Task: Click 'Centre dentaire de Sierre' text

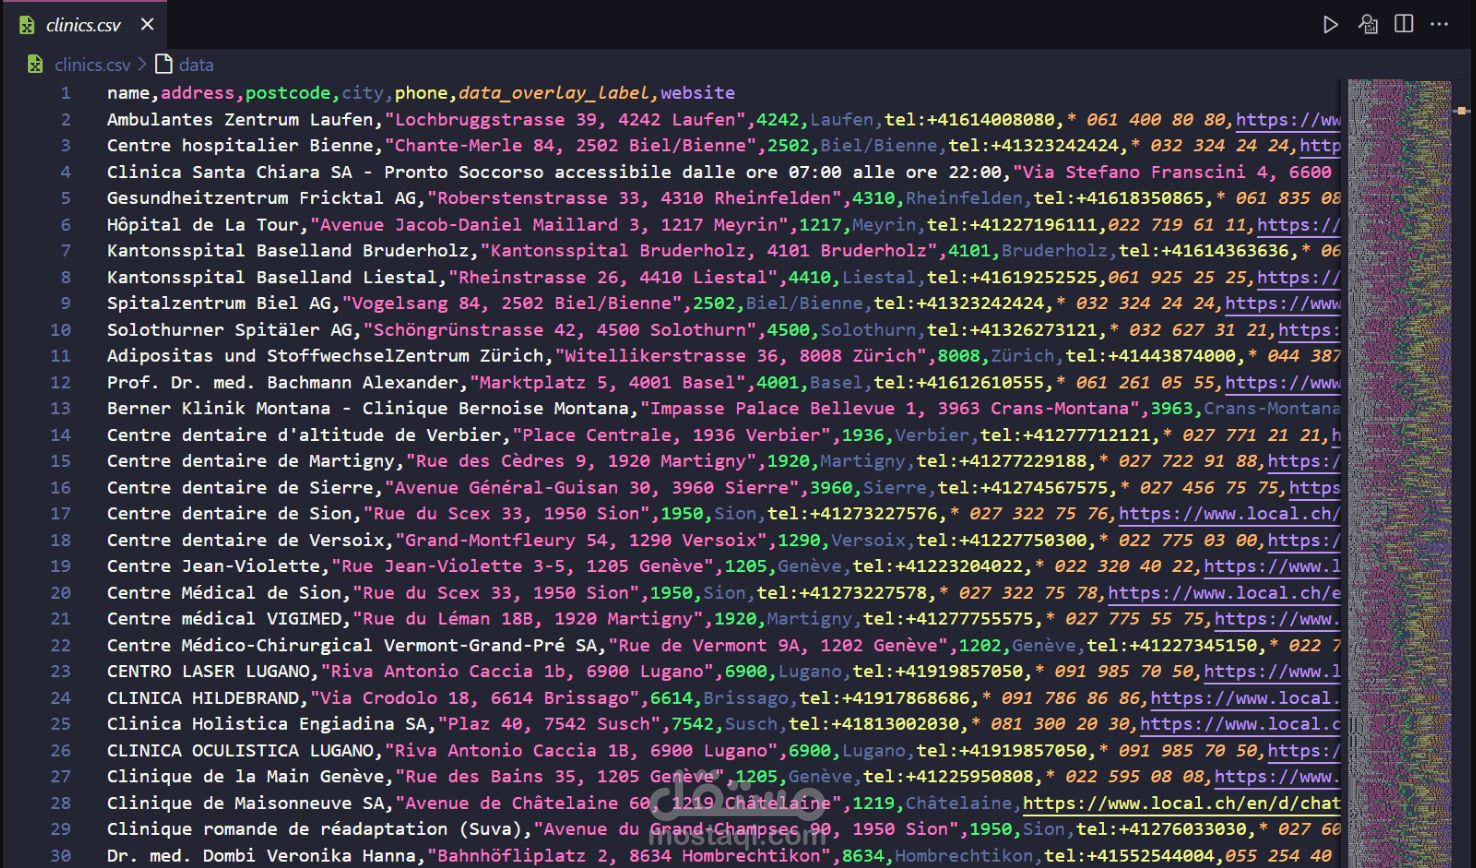Action: click(x=240, y=488)
